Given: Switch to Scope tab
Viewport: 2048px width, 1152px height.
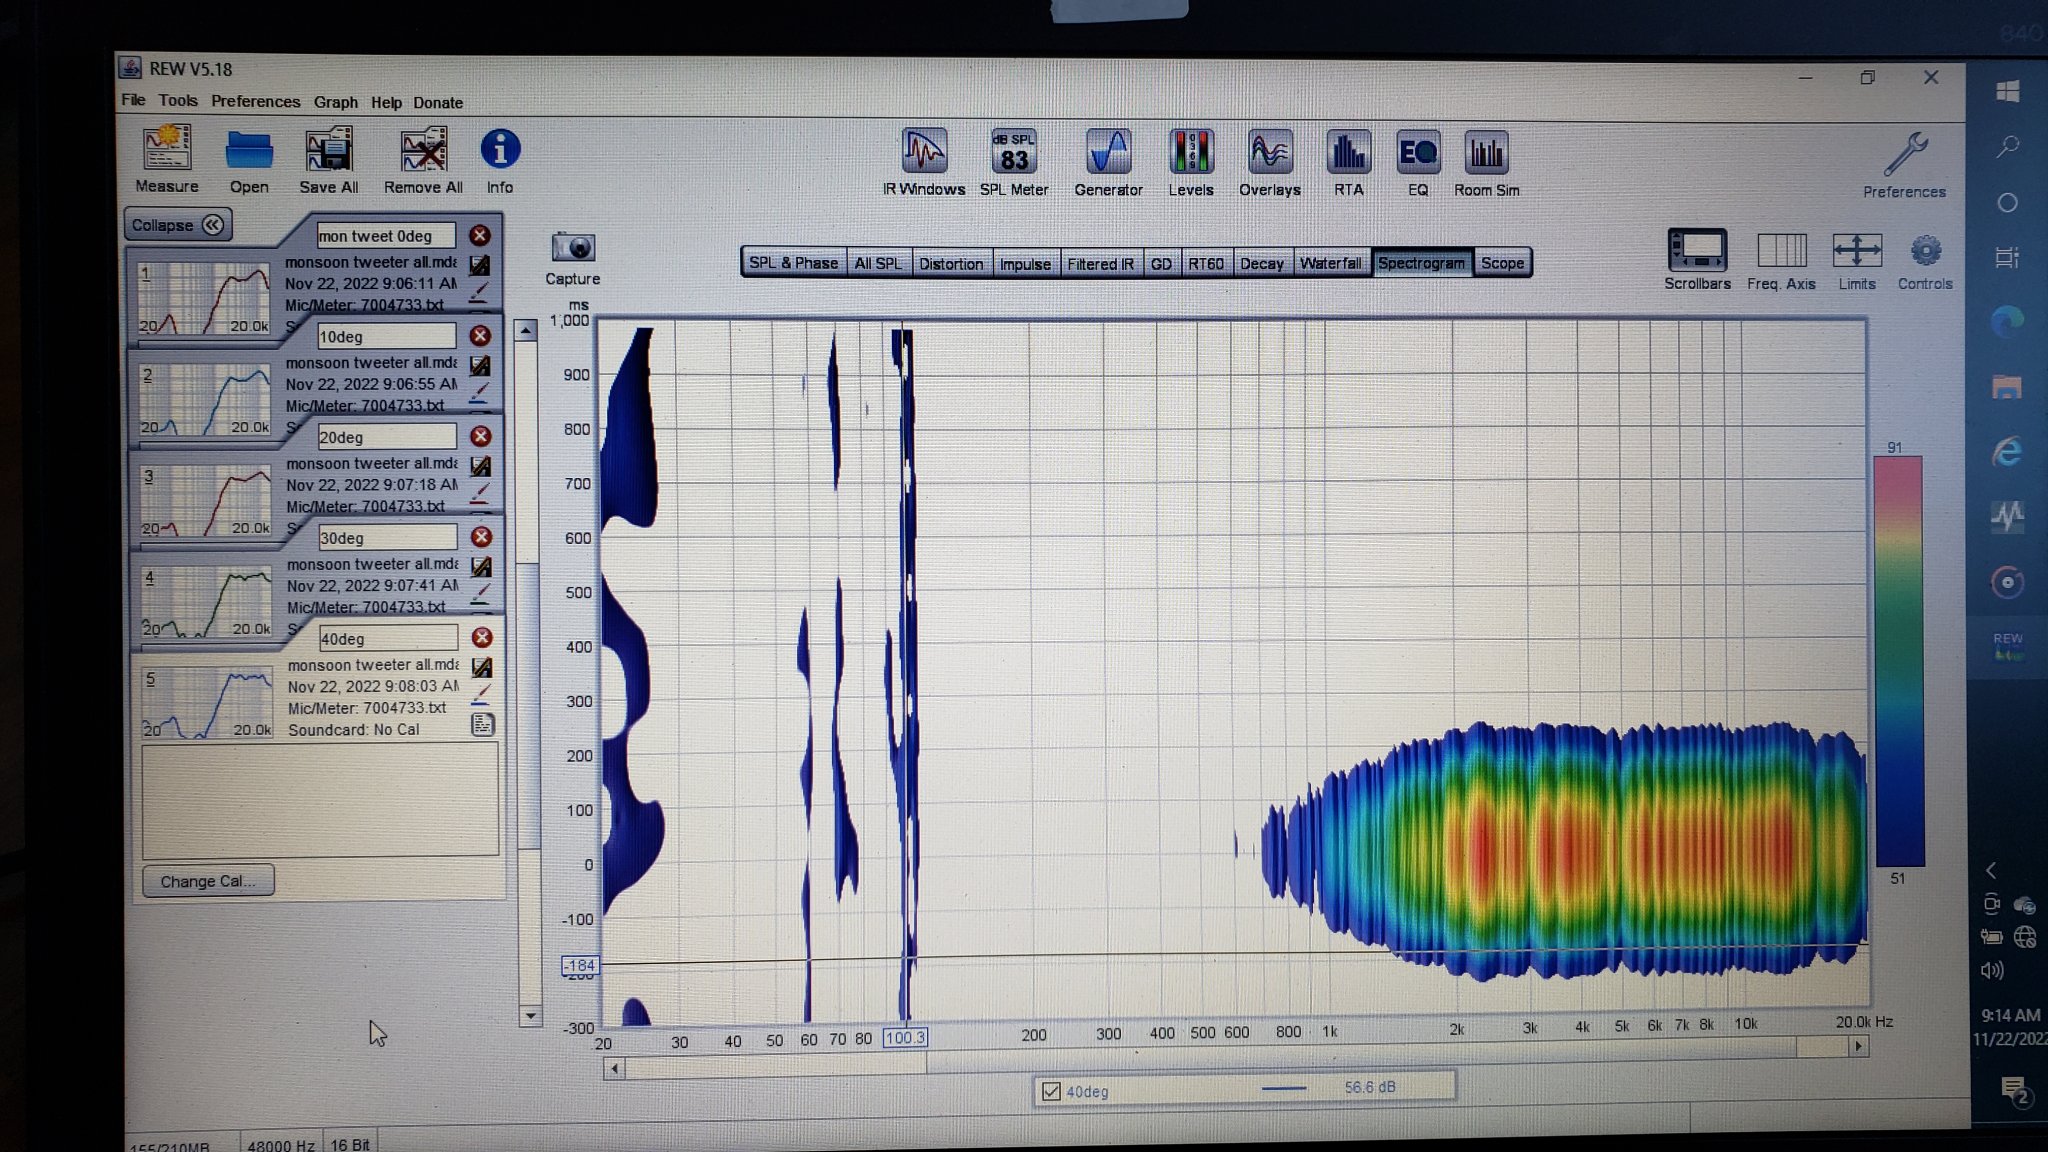Looking at the screenshot, I should click(1502, 263).
